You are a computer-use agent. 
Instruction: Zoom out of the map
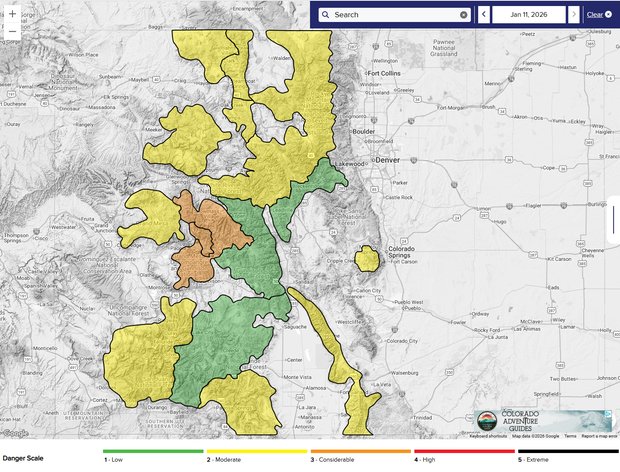click(12, 32)
